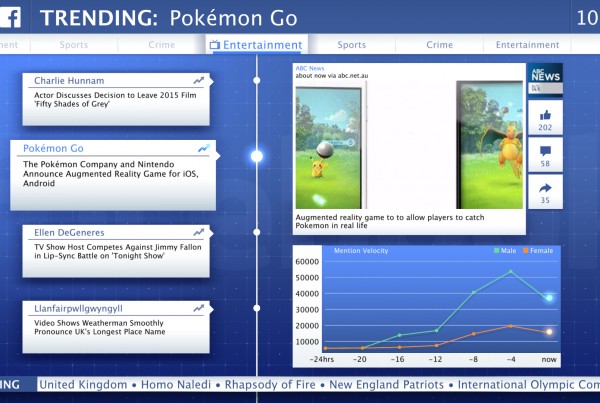Switch to the bright Crime tab
Viewport: 600px width, 403px height.
[440, 45]
